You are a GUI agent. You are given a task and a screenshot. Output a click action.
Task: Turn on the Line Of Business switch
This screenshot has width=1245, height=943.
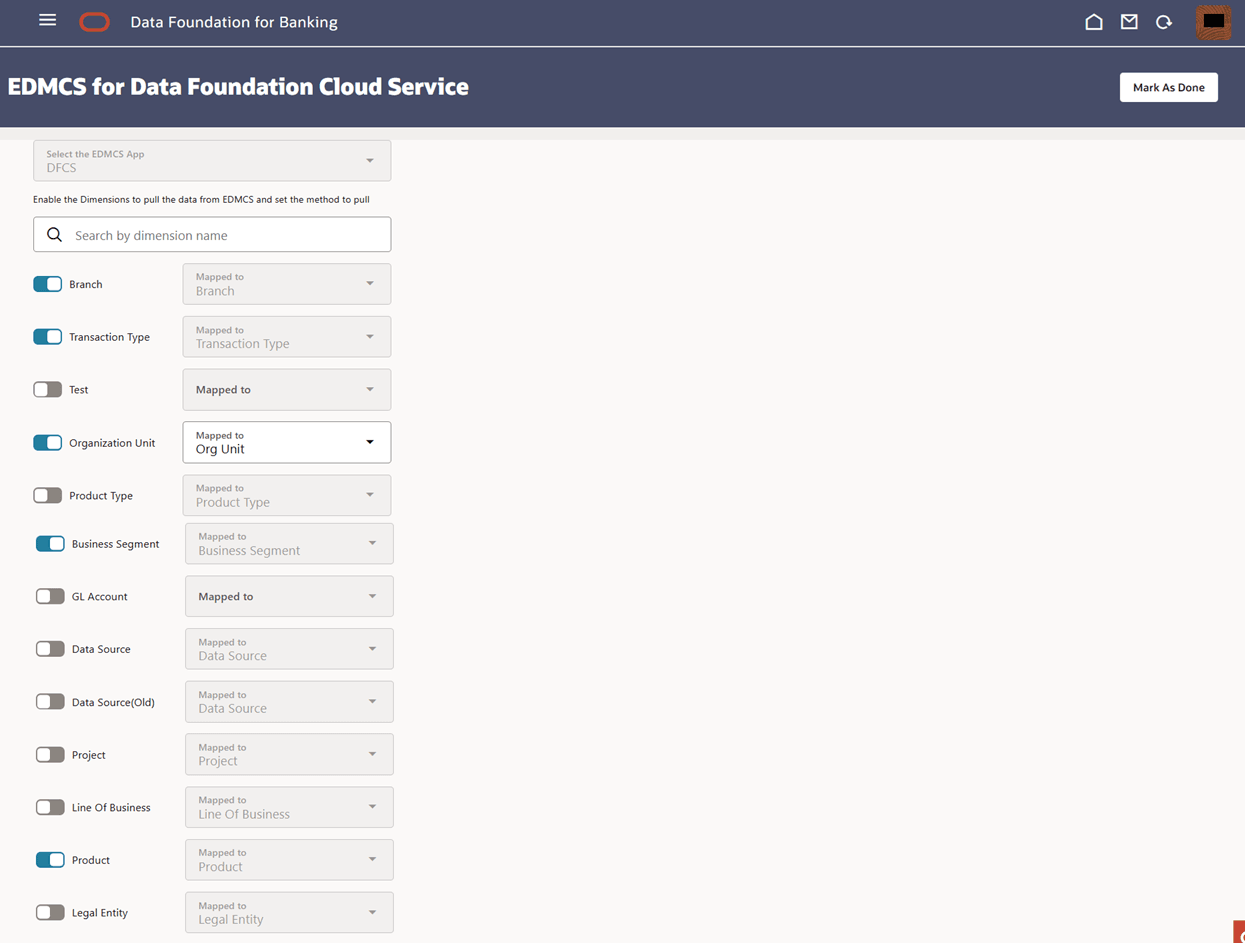click(50, 807)
